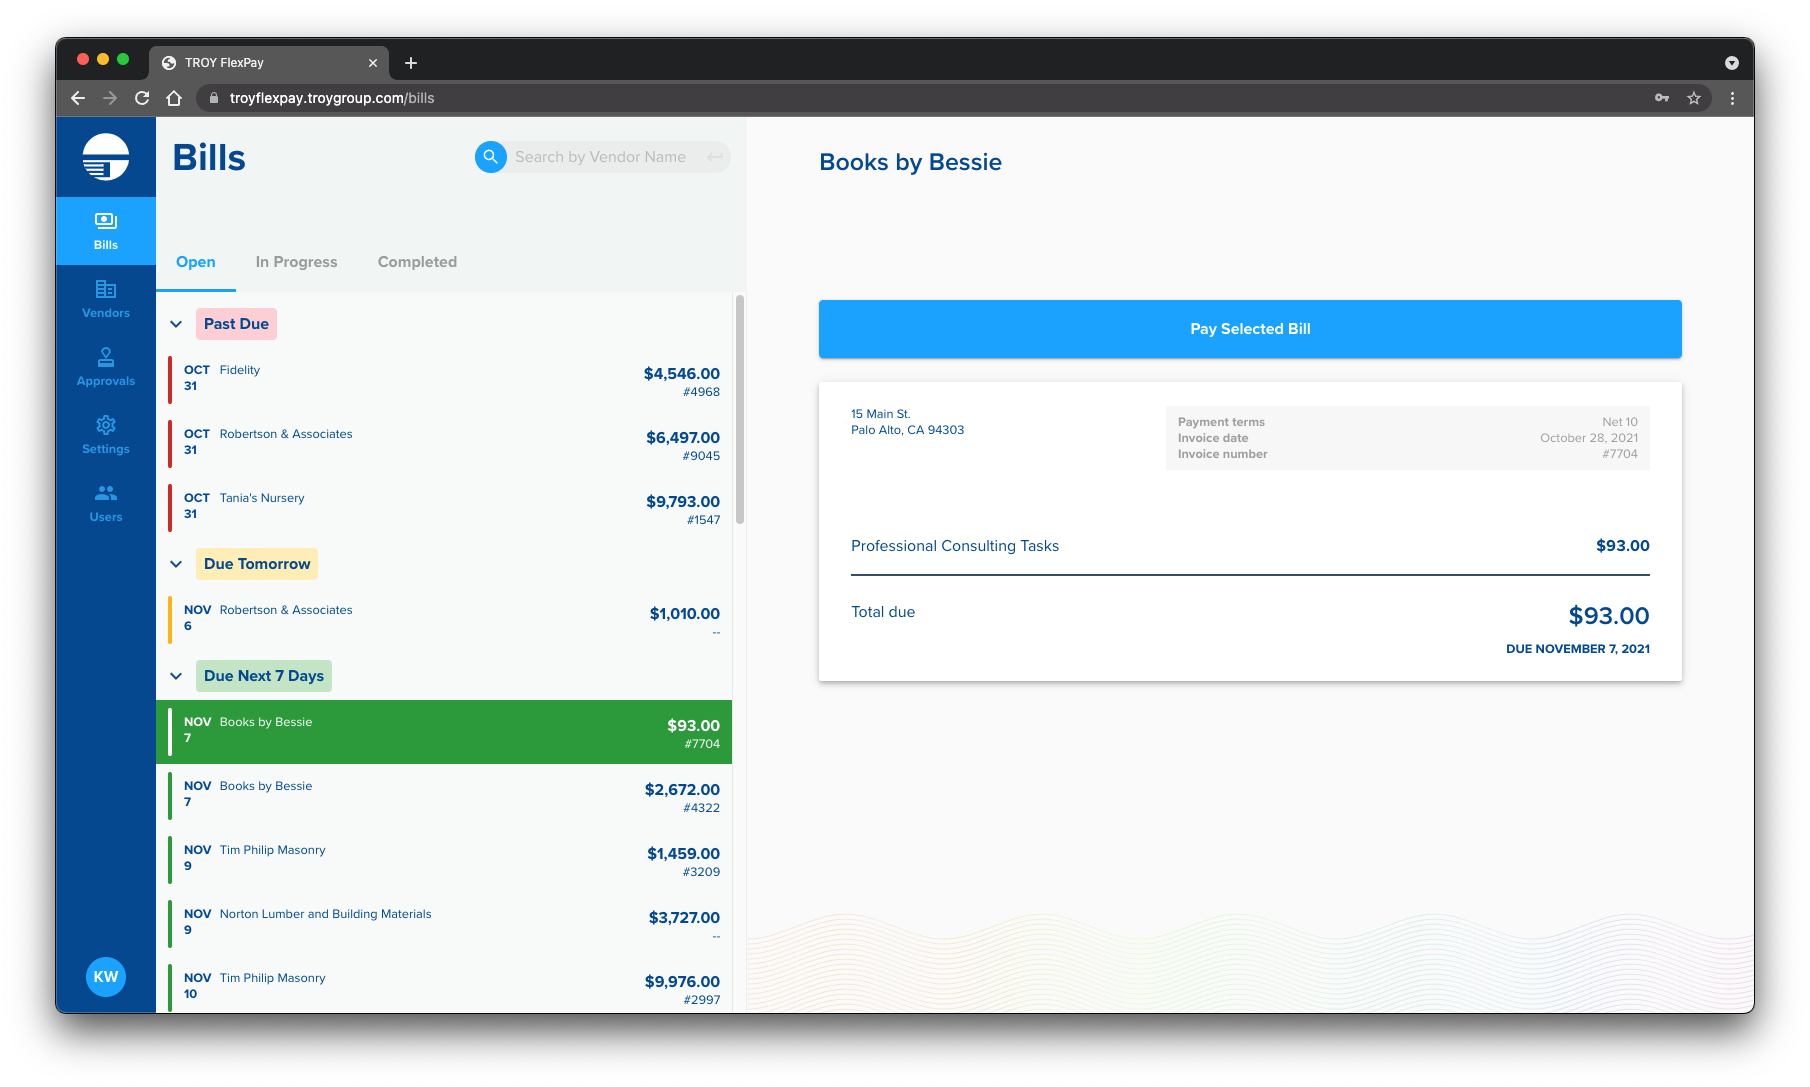Select Books by Bessie bill #7704
The width and height of the screenshot is (1810, 1087).
pyautogui.click(x=444, y=732)
